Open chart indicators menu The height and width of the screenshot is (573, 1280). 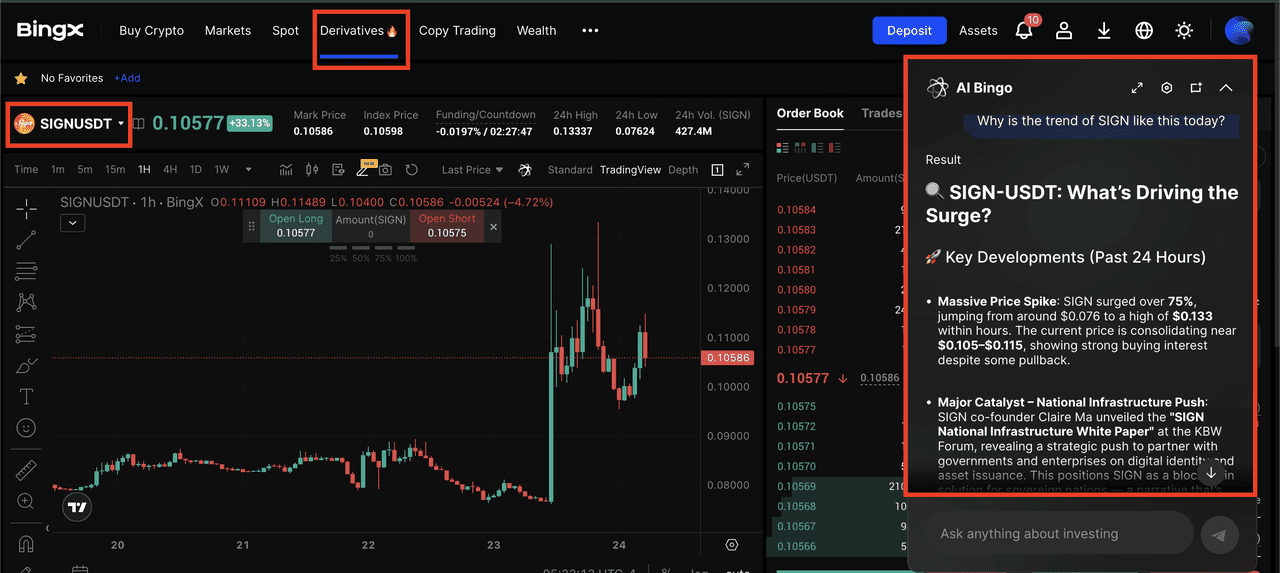287,170
